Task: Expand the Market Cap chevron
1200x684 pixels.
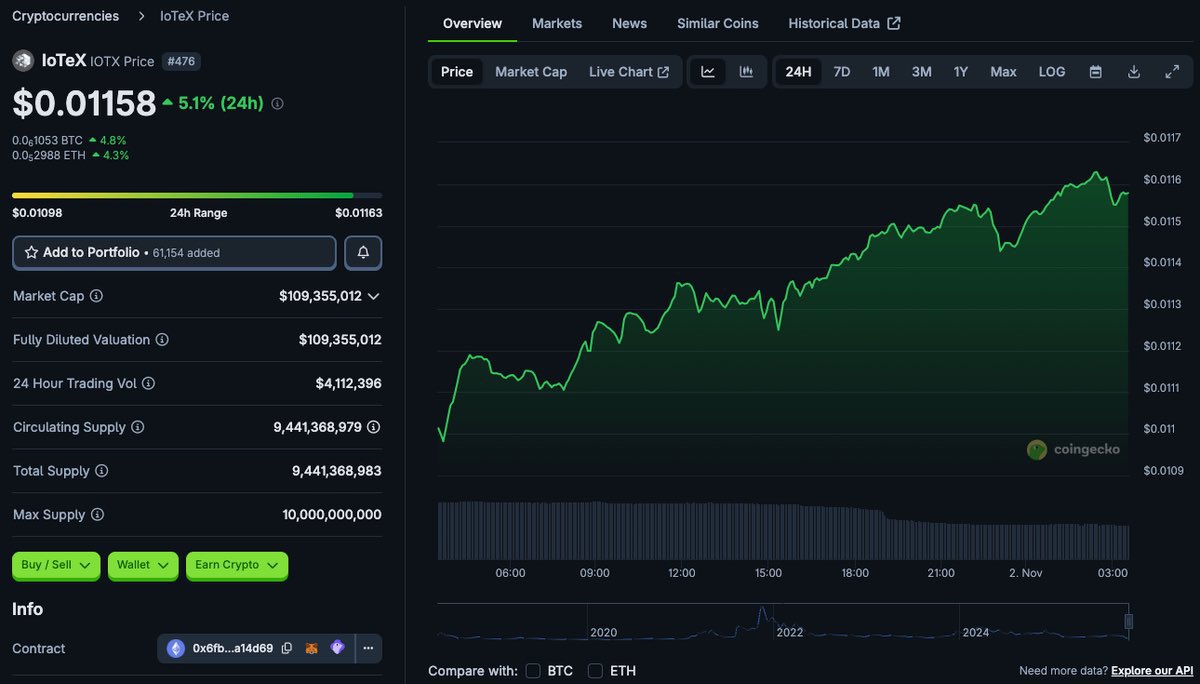Action: tap(374, 296)
